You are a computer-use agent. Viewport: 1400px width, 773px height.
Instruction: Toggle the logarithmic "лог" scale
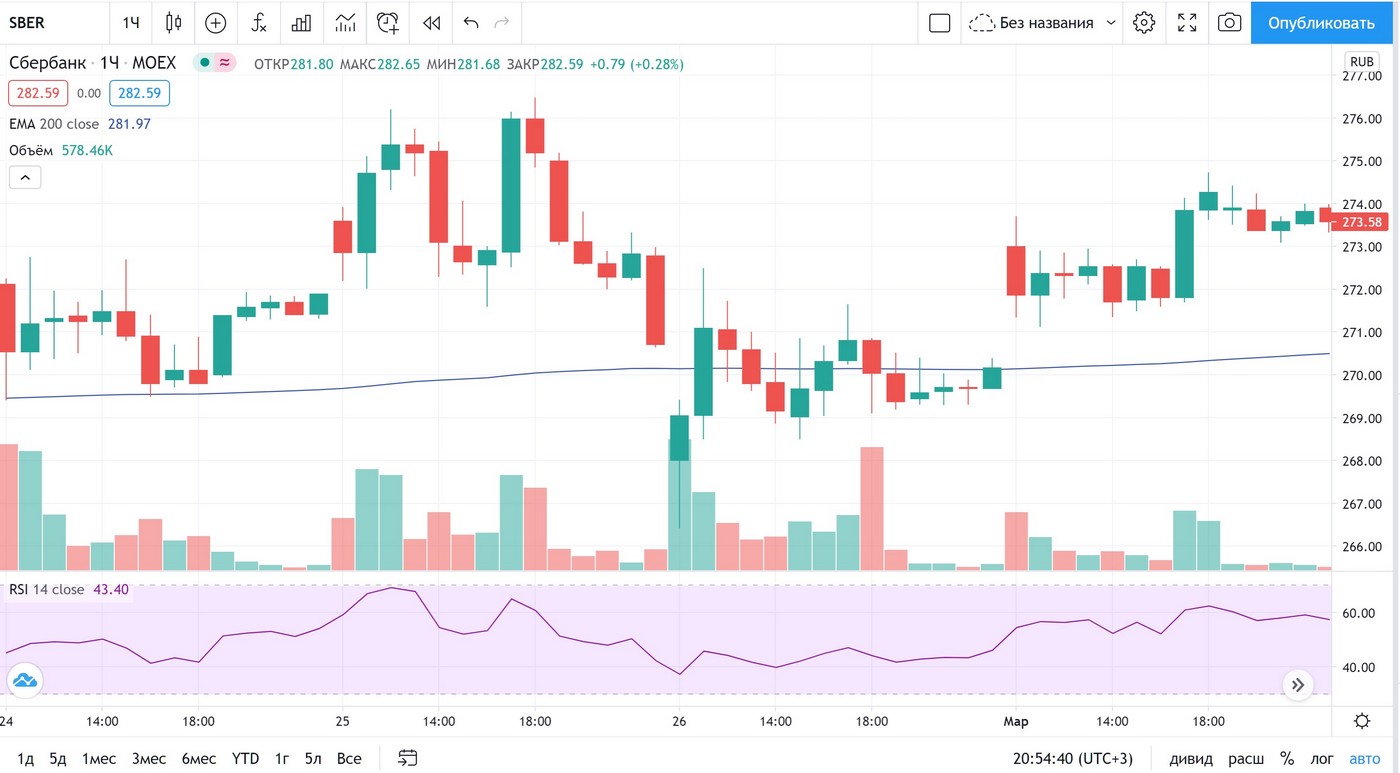pos(1322,758)
